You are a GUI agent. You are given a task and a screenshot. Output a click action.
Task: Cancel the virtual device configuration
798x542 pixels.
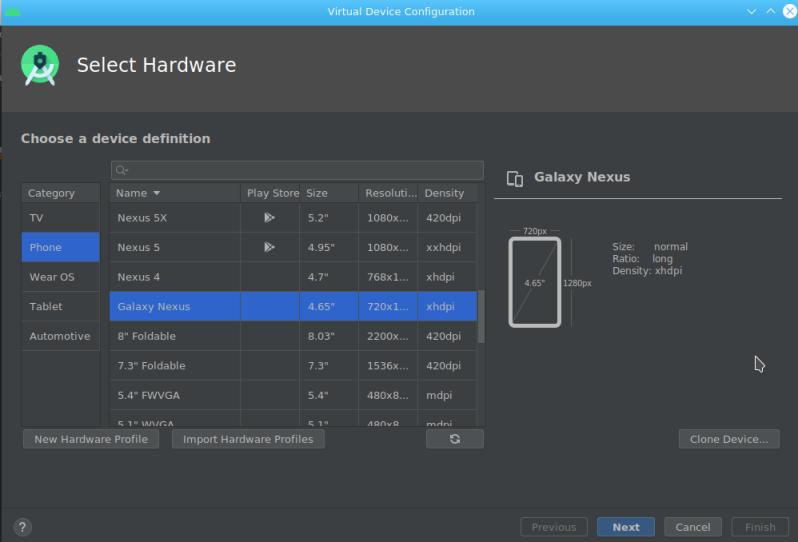pos(693,527)
